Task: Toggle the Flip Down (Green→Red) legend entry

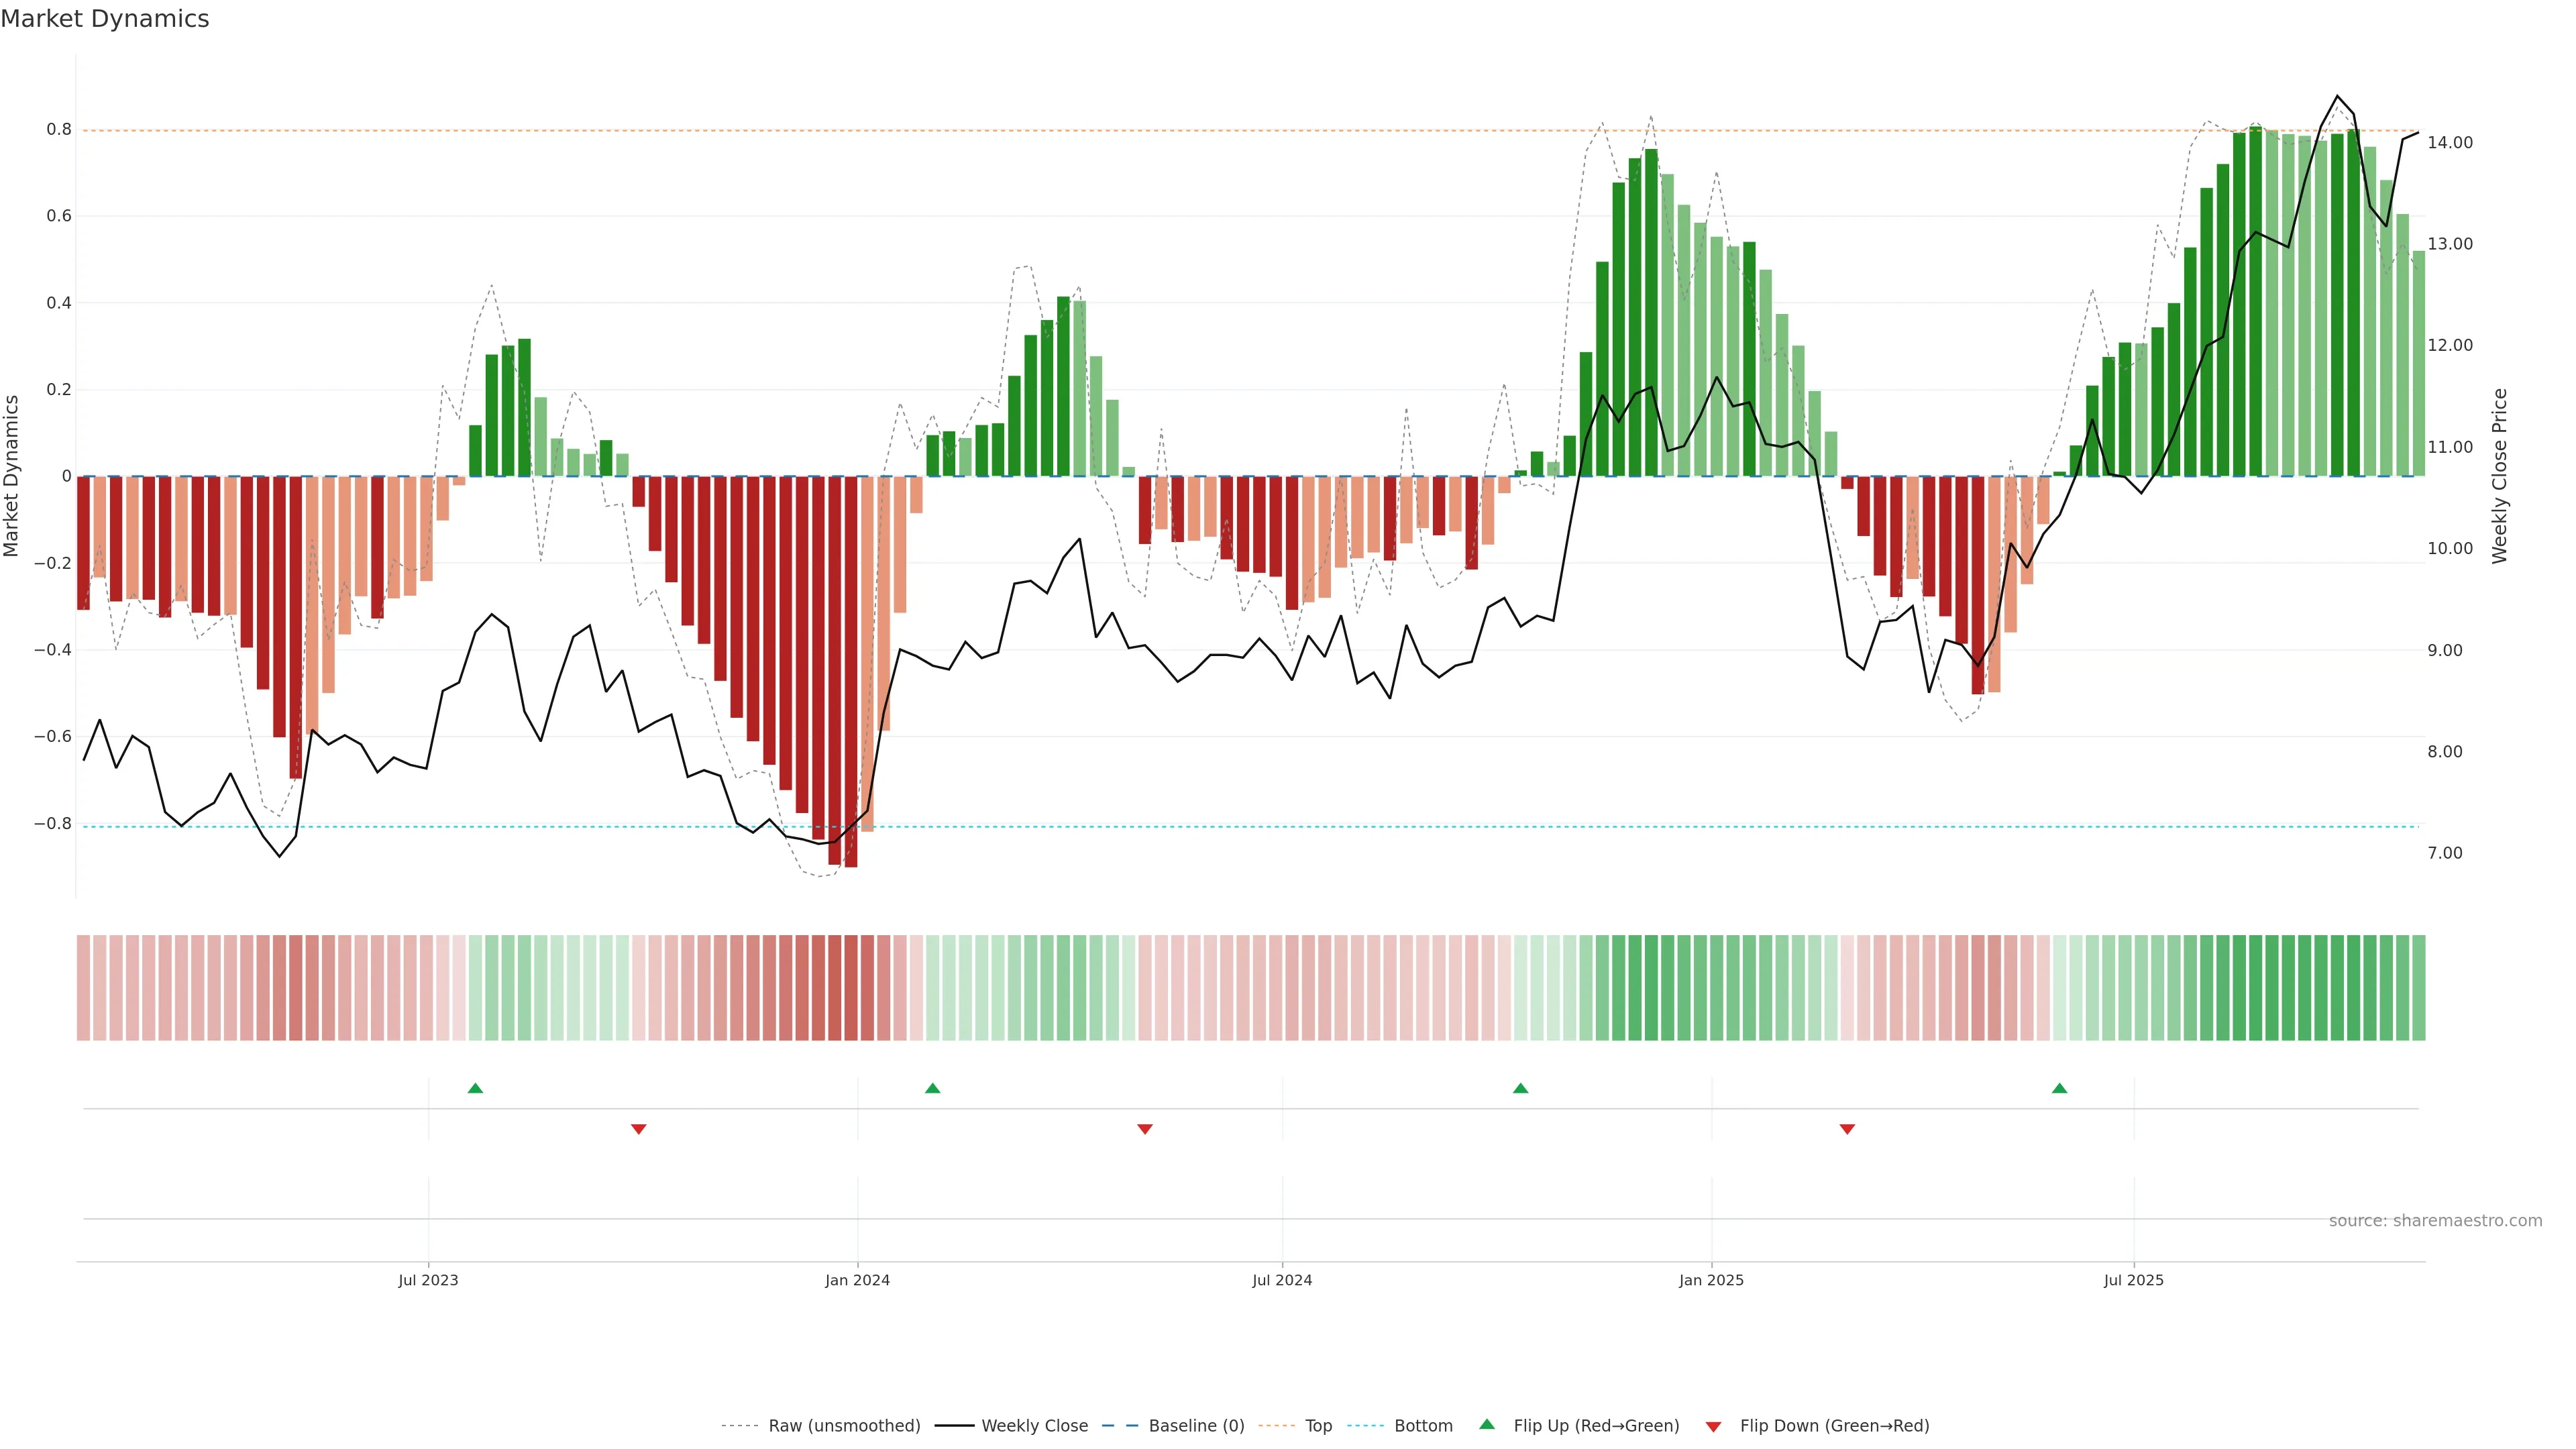Action: click(1834, 1426)
